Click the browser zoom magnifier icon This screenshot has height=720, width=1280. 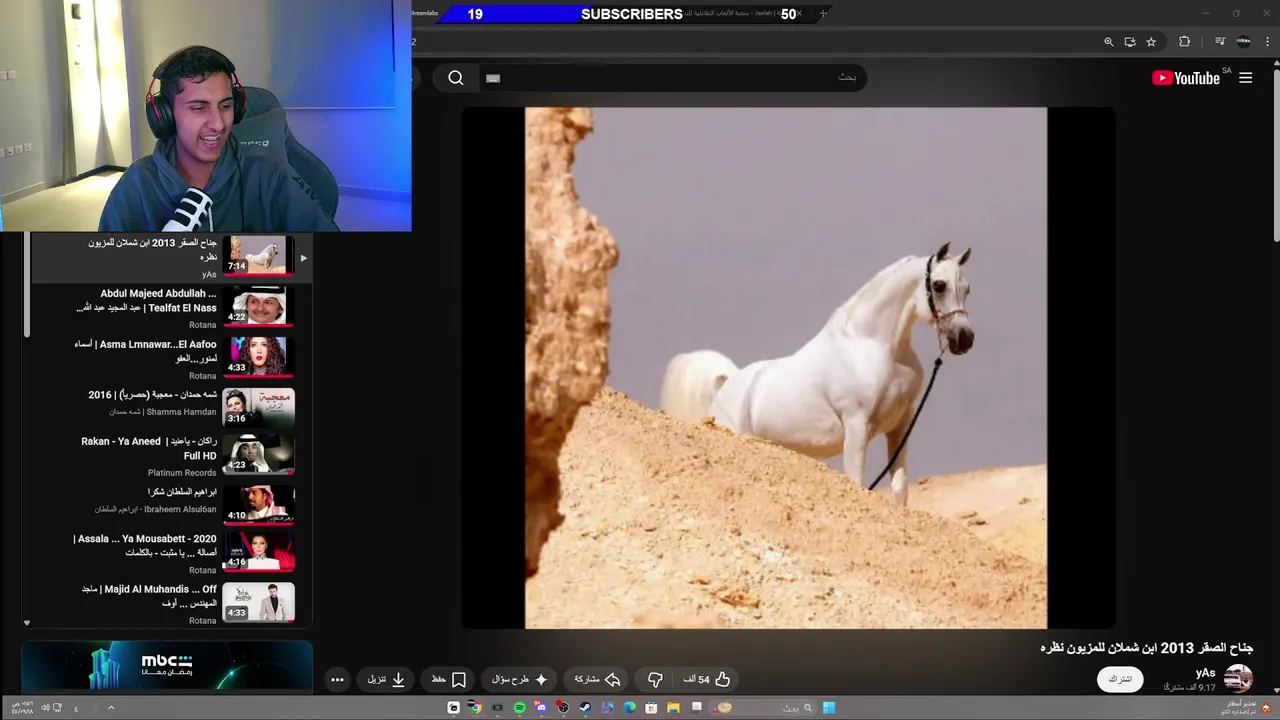point(1108,42)
